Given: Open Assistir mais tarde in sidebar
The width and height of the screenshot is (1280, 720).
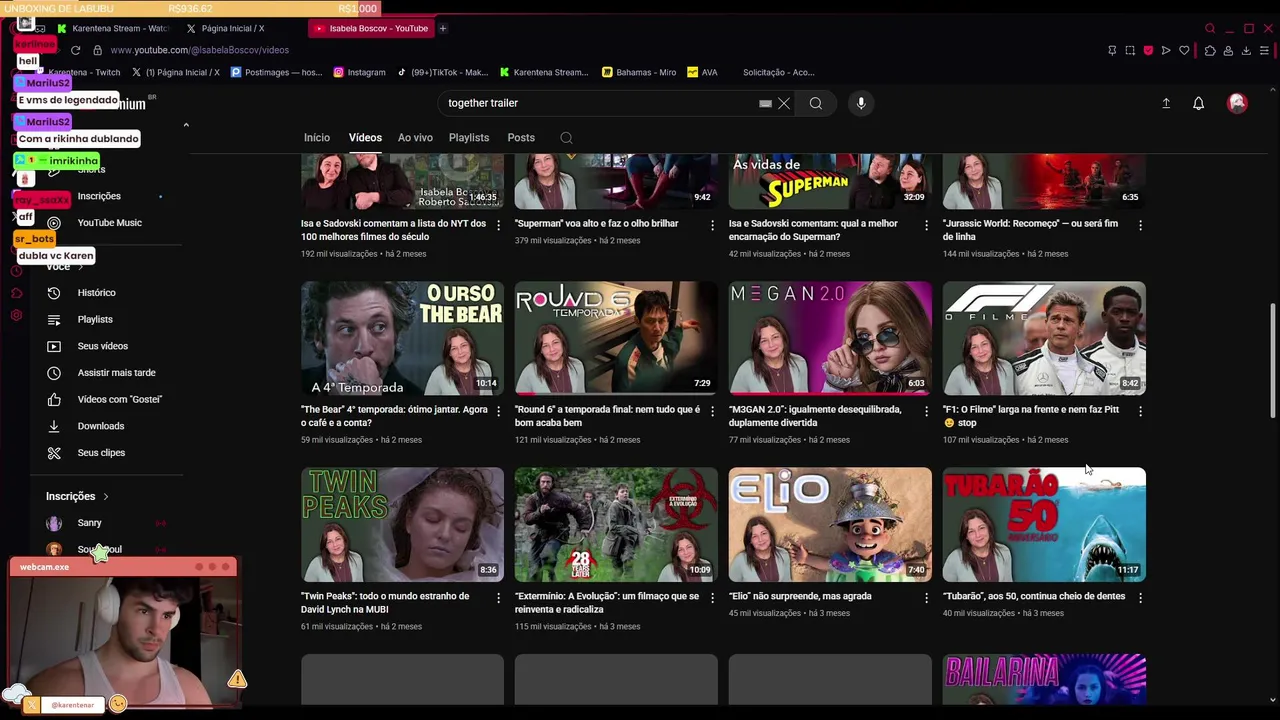Looking at the screenshot, I should pos(116,373).
